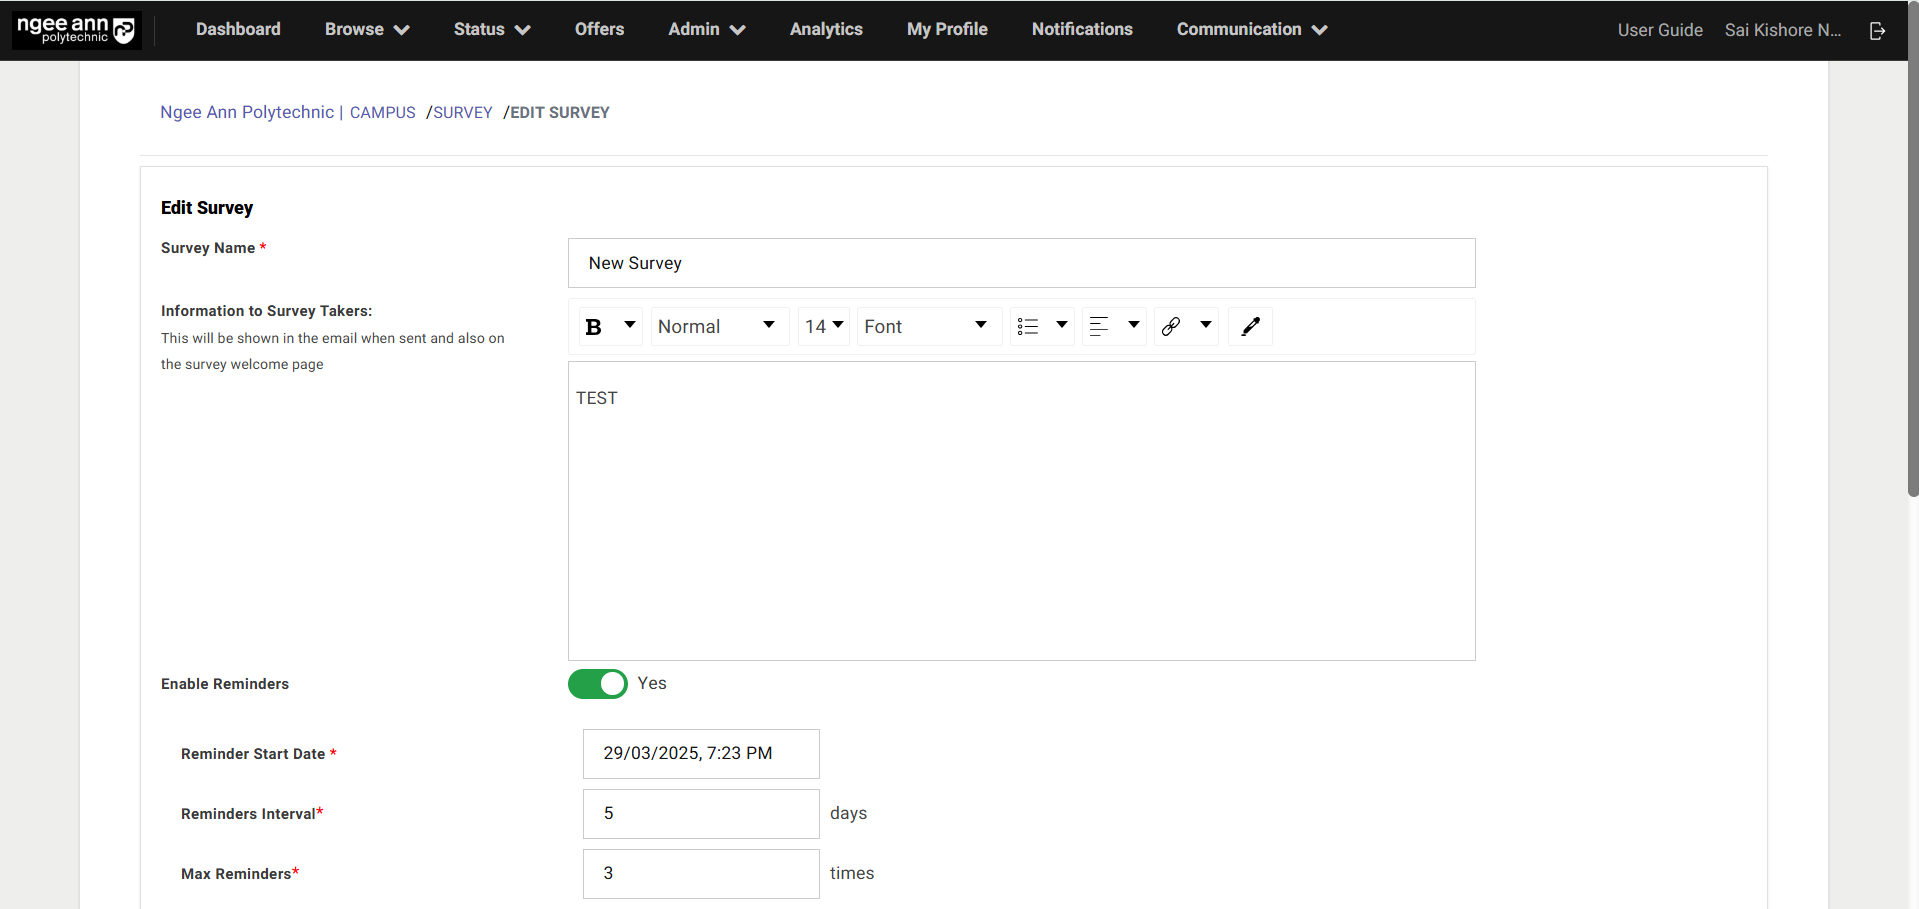
Task: Open the Communication menu
Action: 1251,30
